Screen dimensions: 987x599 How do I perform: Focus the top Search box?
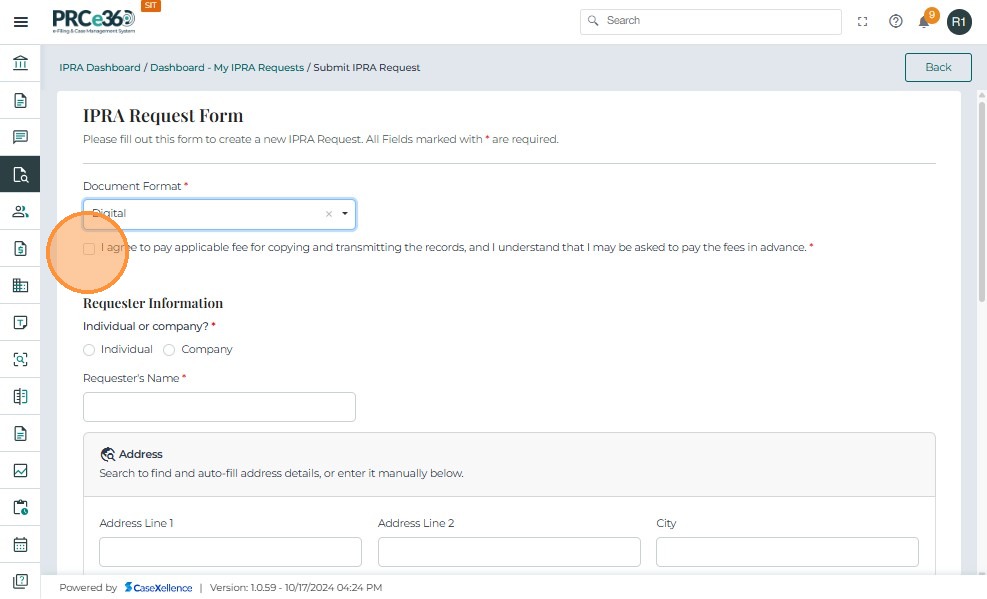(x=712, y=21)
